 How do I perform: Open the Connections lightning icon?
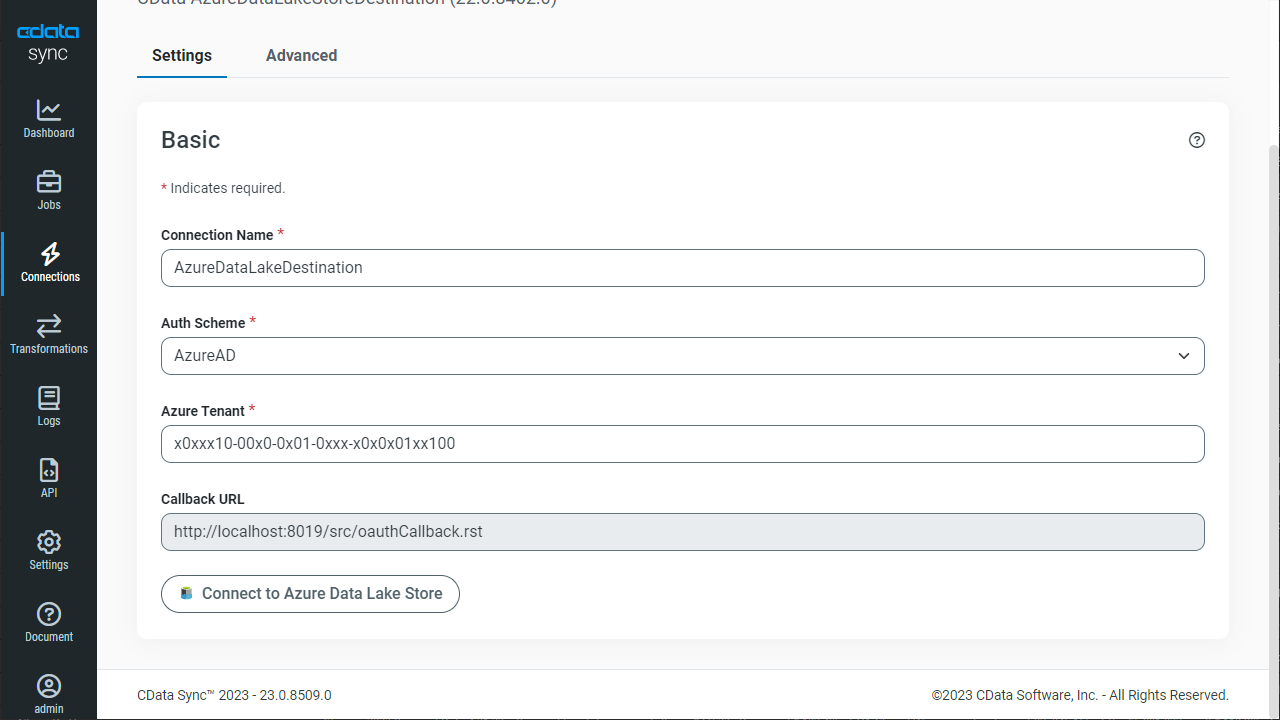tap(49, 254)
